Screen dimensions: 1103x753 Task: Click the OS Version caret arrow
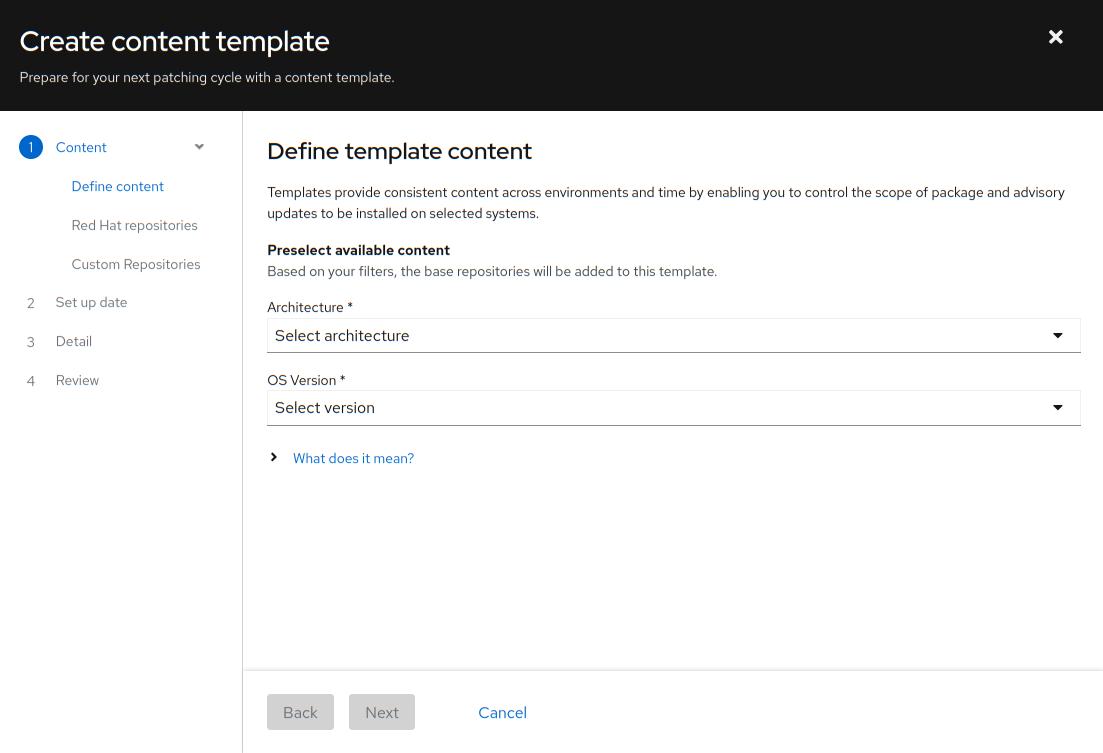coord(1057,408)
